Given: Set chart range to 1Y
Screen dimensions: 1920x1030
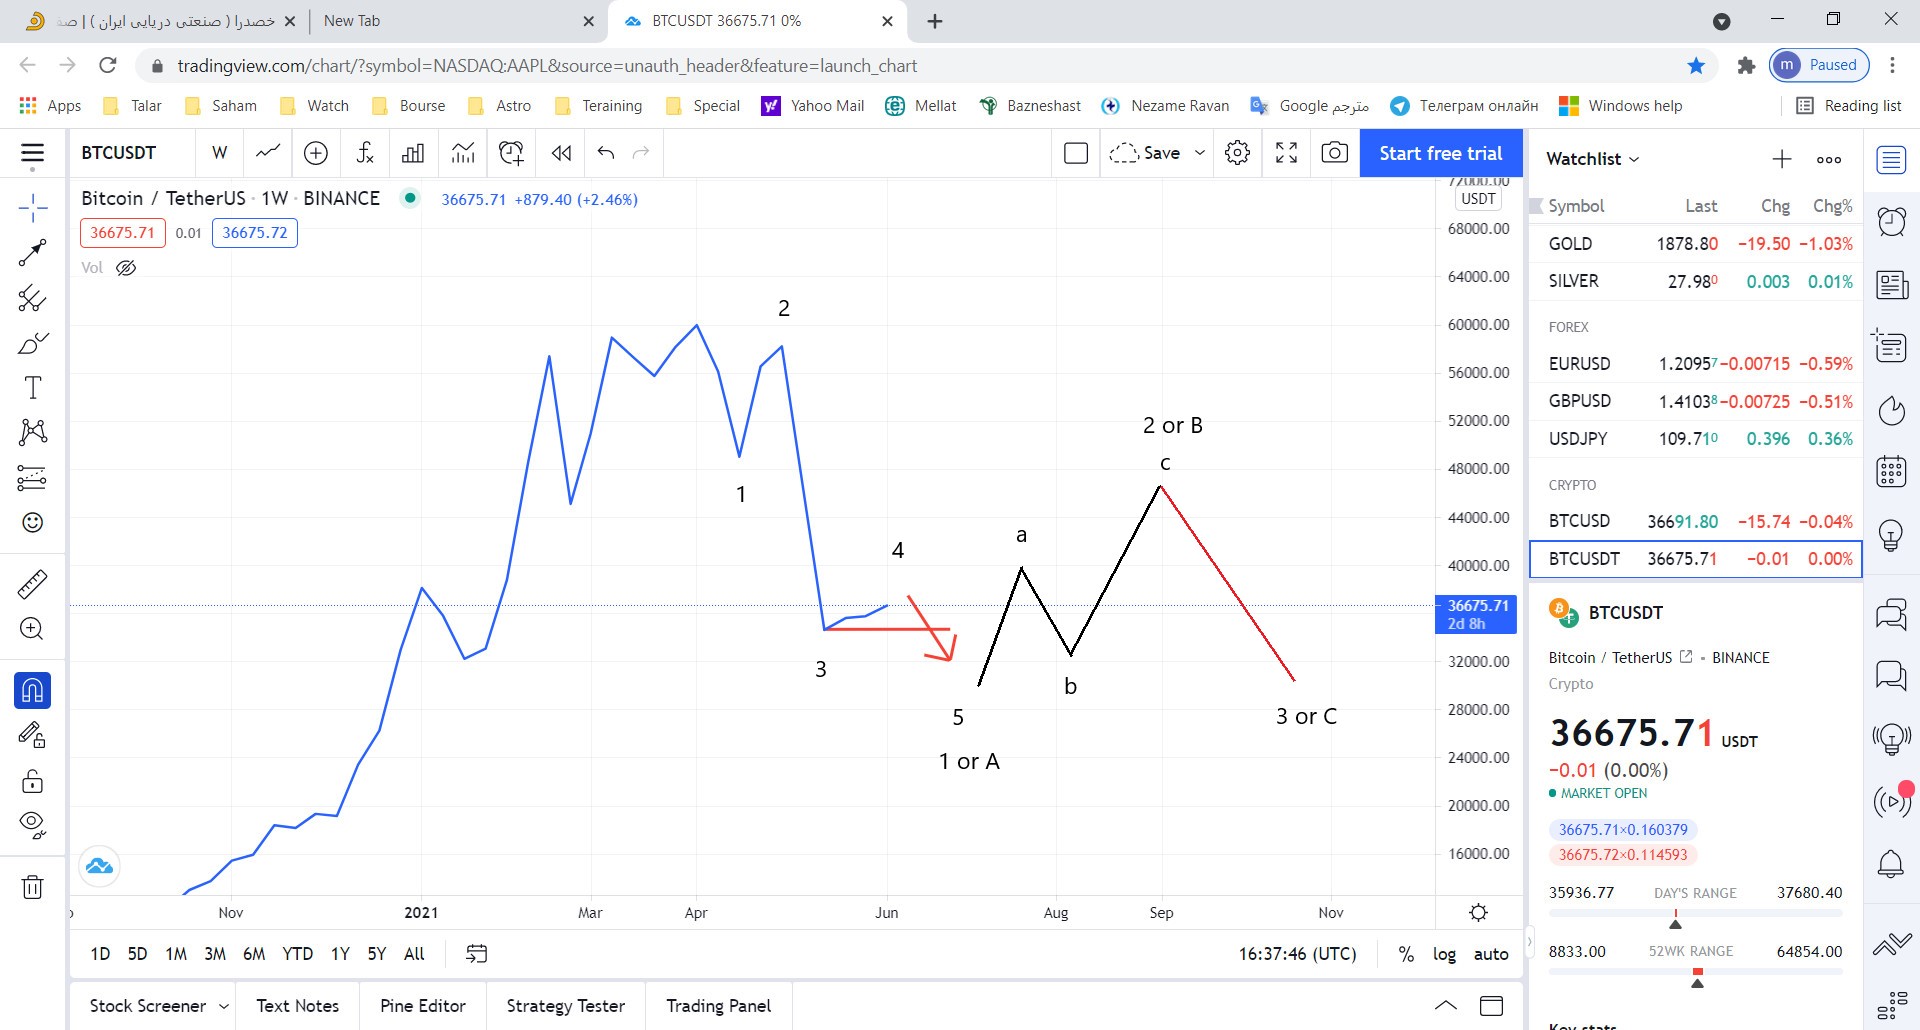Looking at the screenshot, I should 340,954.
